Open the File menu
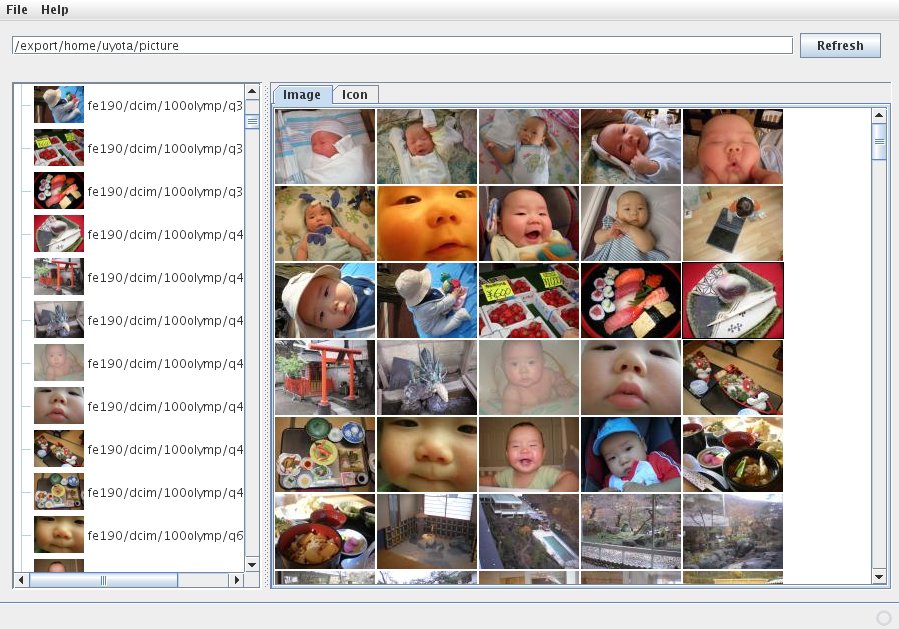The height and width of the screenshot is (629, 899). (16, 9)
